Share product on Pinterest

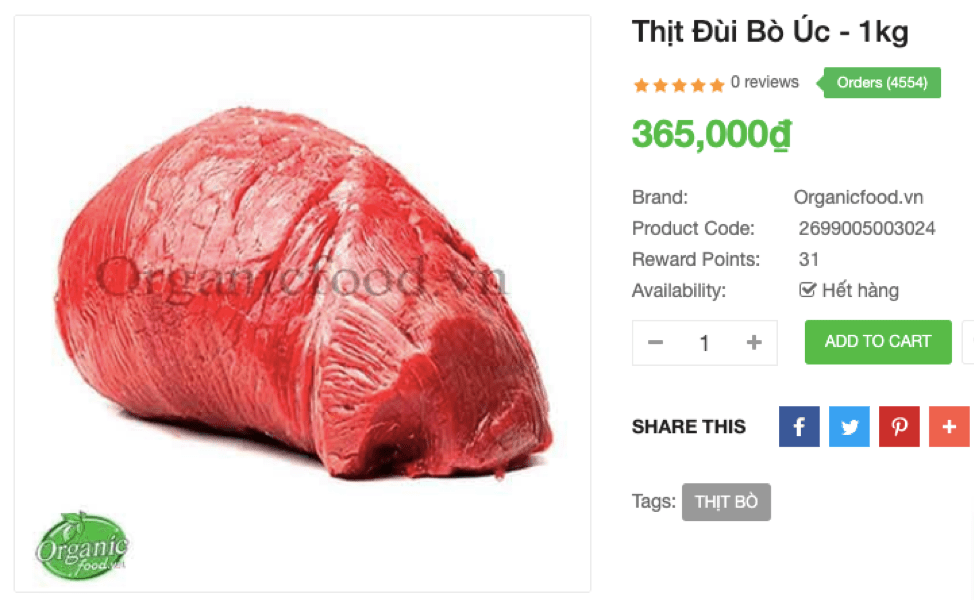coord(899,427)
